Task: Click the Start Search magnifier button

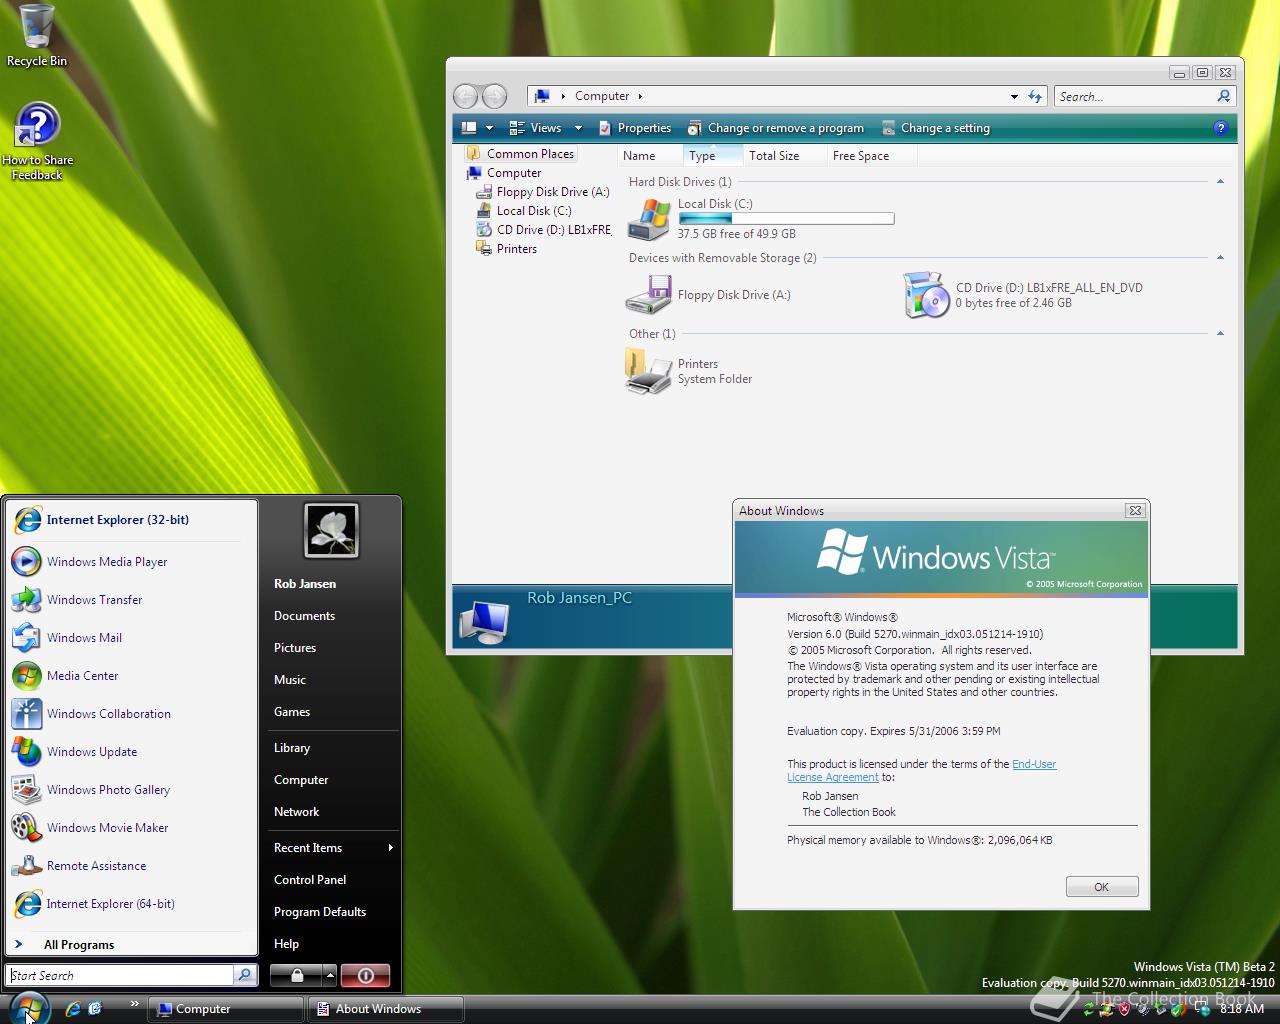Action: click(x=245, y=975)
